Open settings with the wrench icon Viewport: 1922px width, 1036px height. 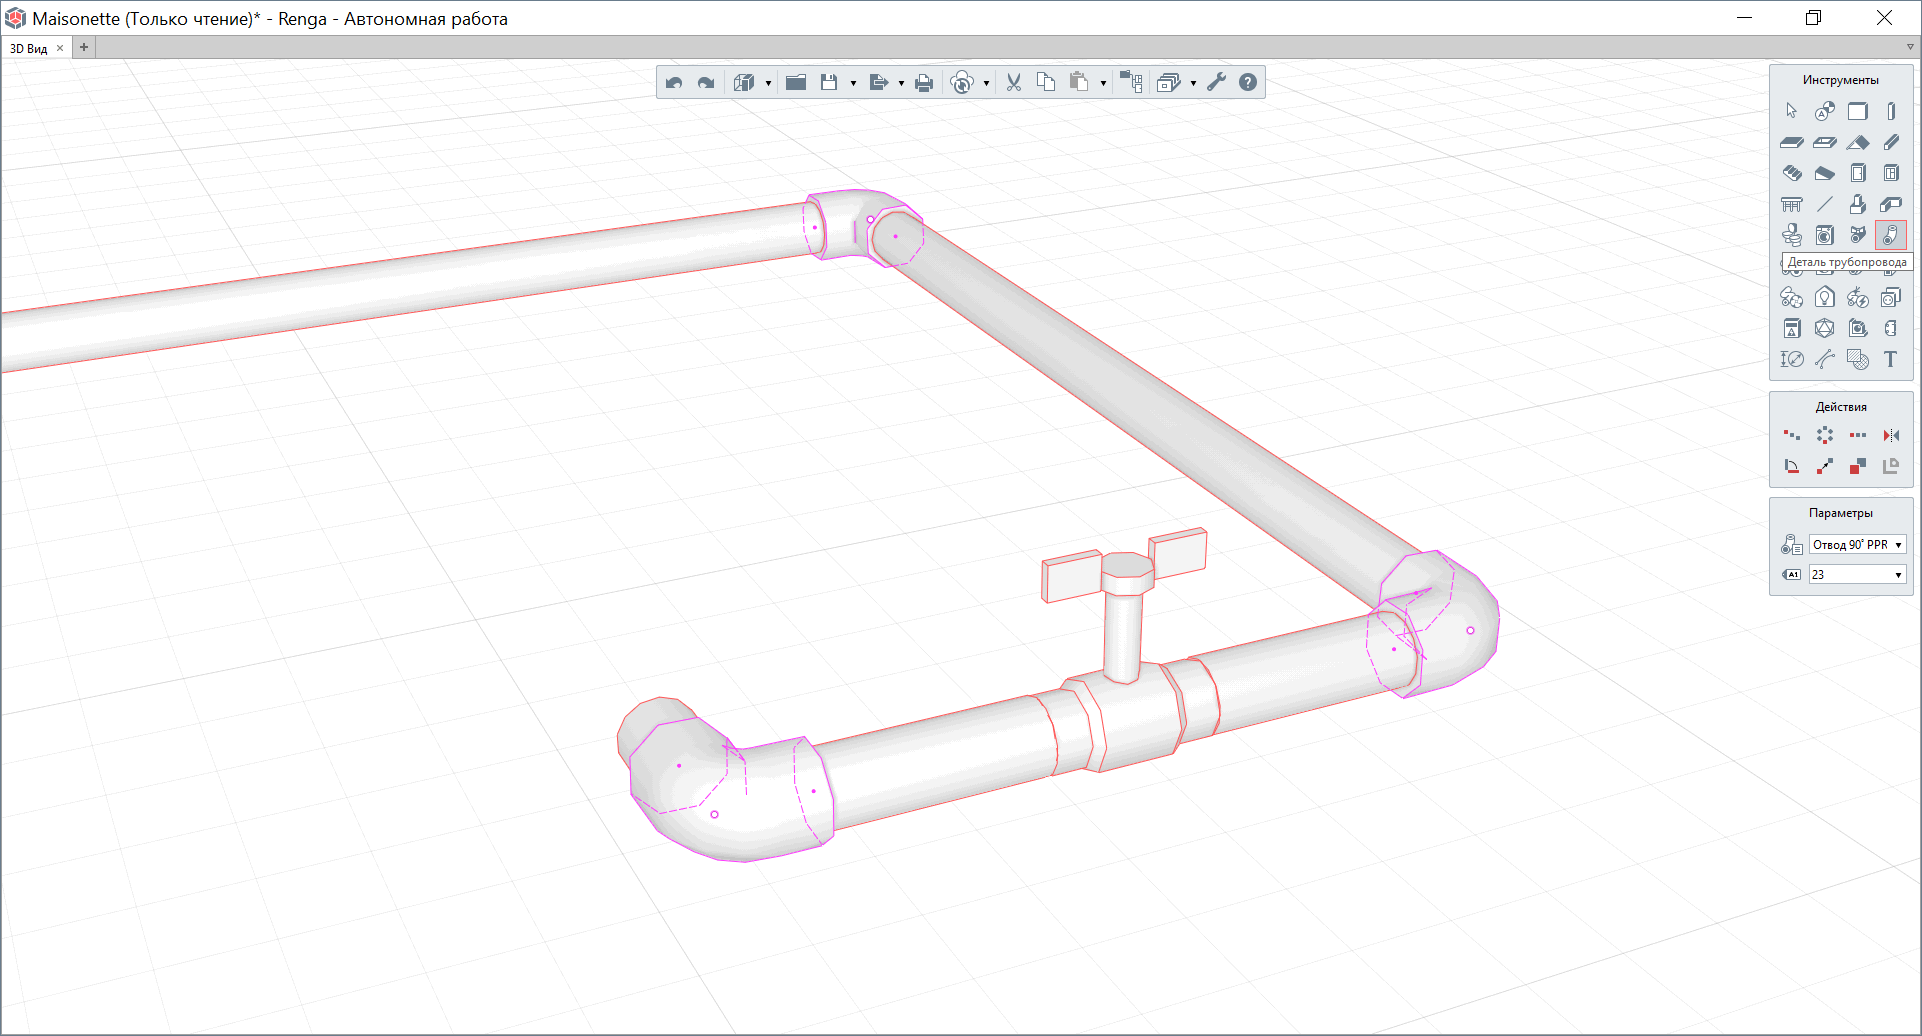click(x=1216, y=83)
